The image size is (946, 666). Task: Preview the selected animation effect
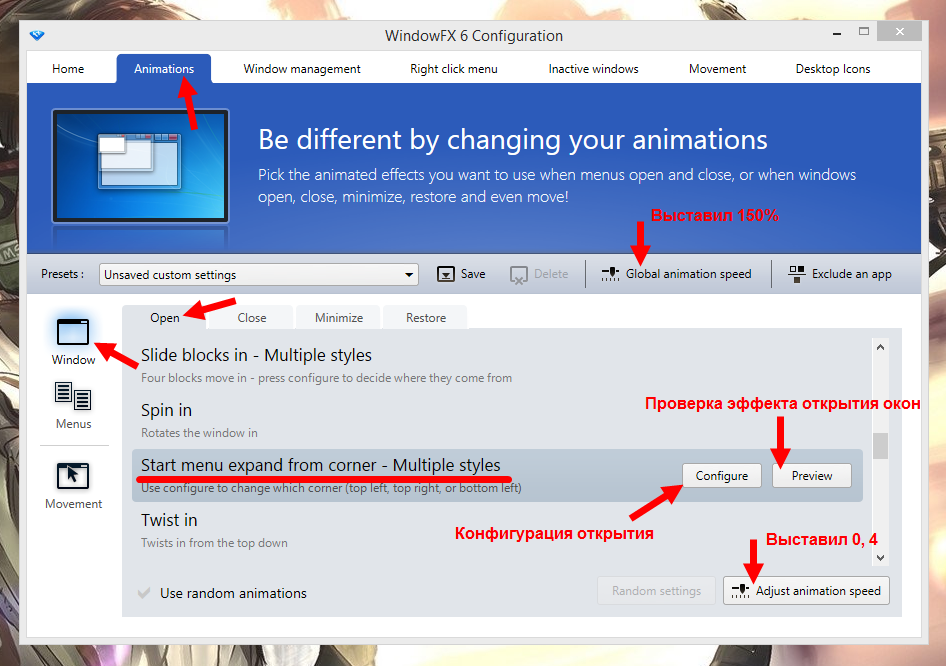click(811, 475)
